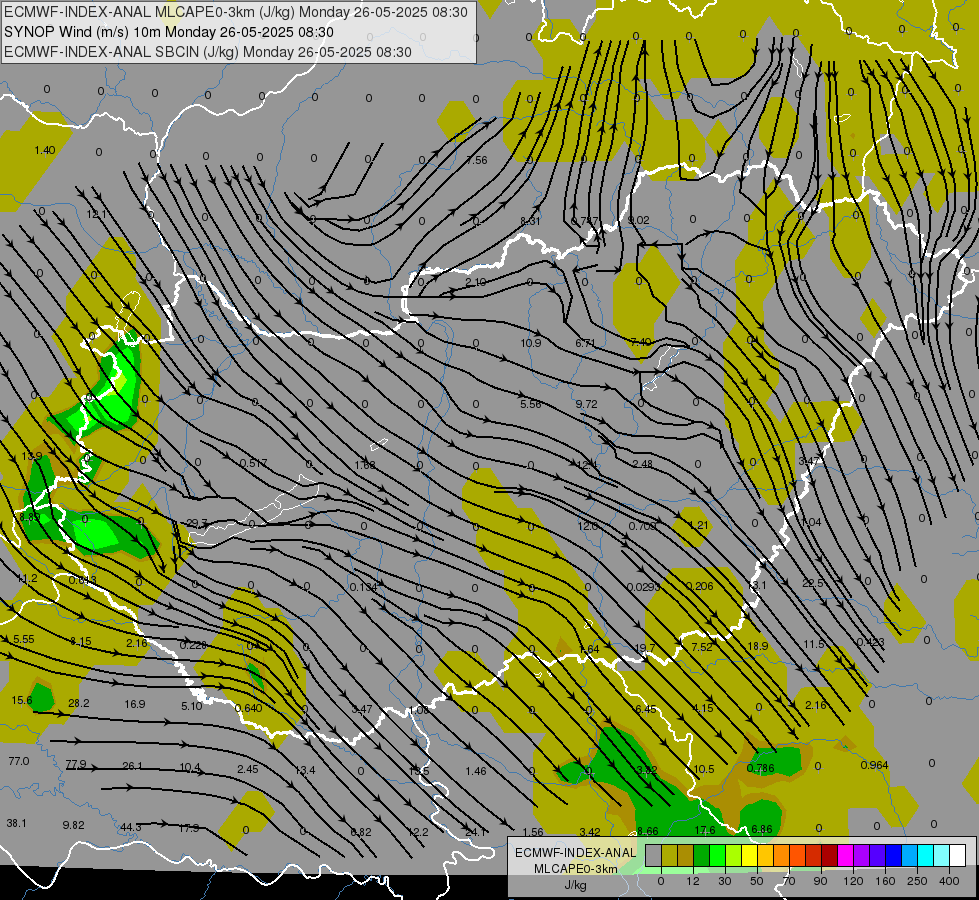Click the map value 0.640
Image resolution: width=979 pixels, height=900 pixels.
coord(248,708)
